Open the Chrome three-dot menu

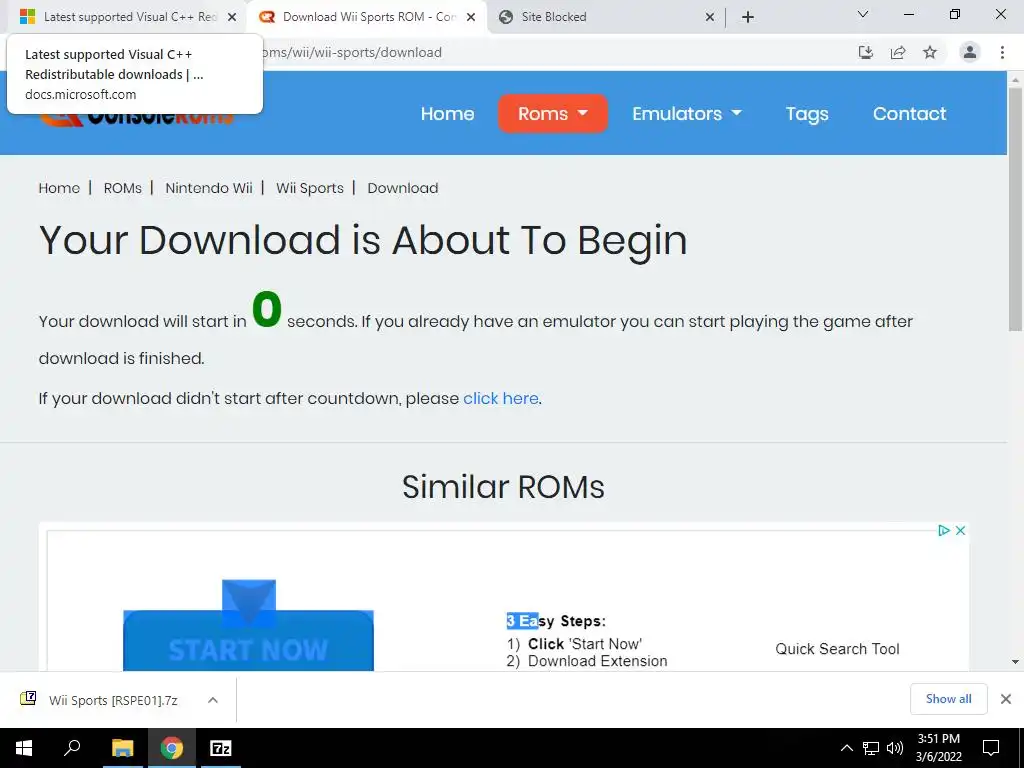pyautogui.click(x=1002, y=52)
